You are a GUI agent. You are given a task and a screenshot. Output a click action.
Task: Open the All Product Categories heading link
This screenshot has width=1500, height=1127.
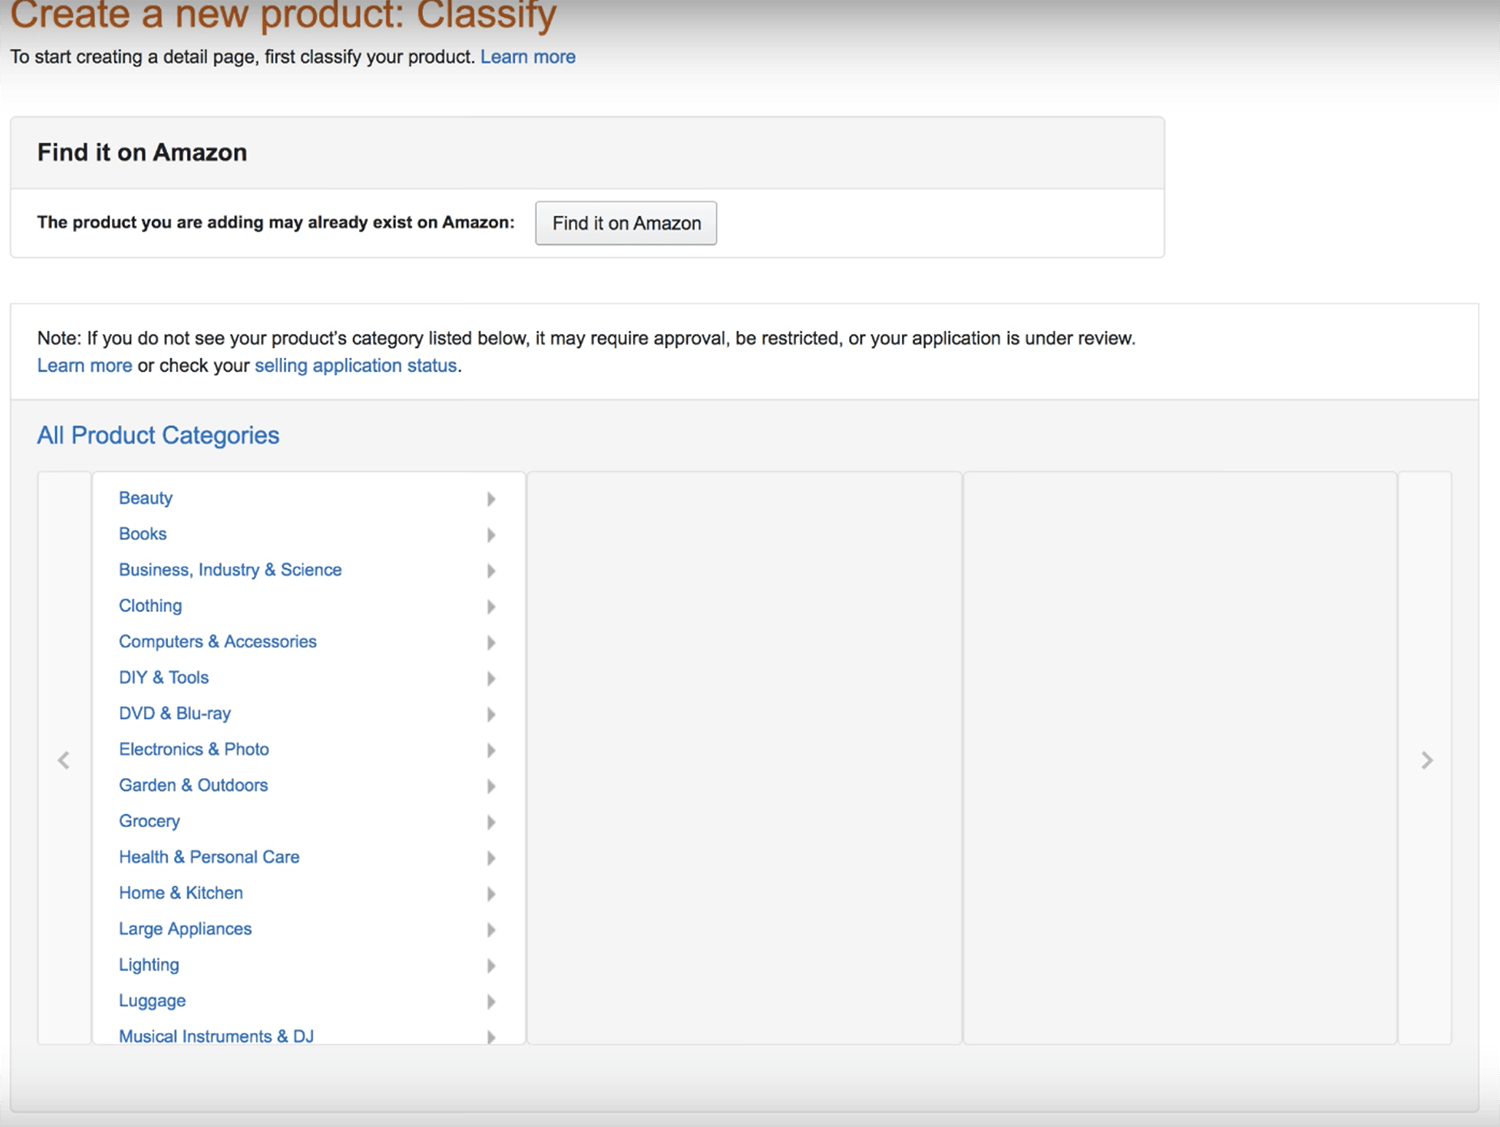[158, 435]
